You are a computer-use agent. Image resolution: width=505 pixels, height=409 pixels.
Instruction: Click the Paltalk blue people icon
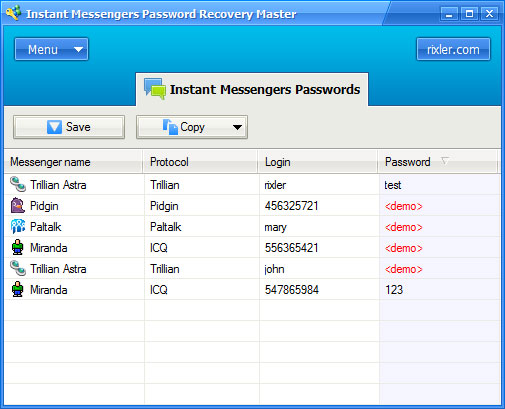click(x=18, y=226)
